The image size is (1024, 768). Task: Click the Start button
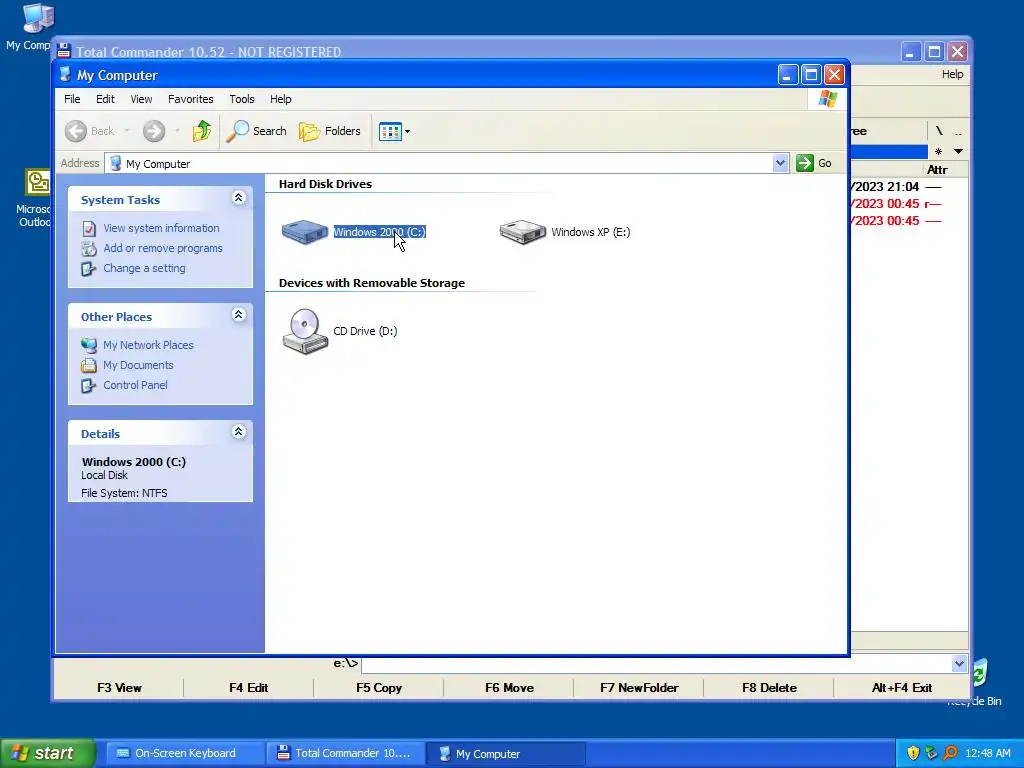click(47, 753)
